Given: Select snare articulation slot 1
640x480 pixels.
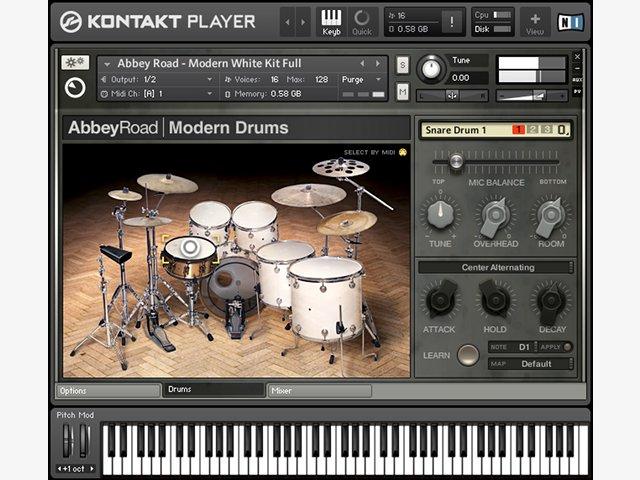Looking at the screenshot, I should point(518,130).
